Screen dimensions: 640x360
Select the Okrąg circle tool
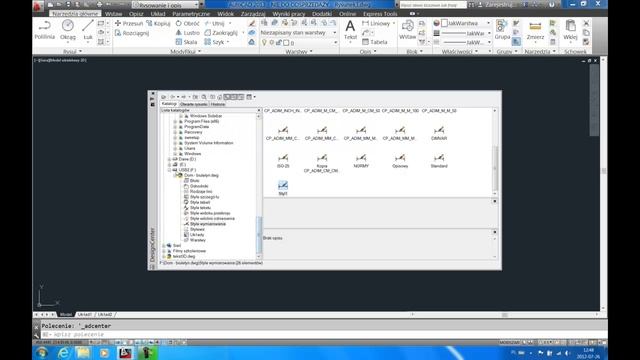68,30
